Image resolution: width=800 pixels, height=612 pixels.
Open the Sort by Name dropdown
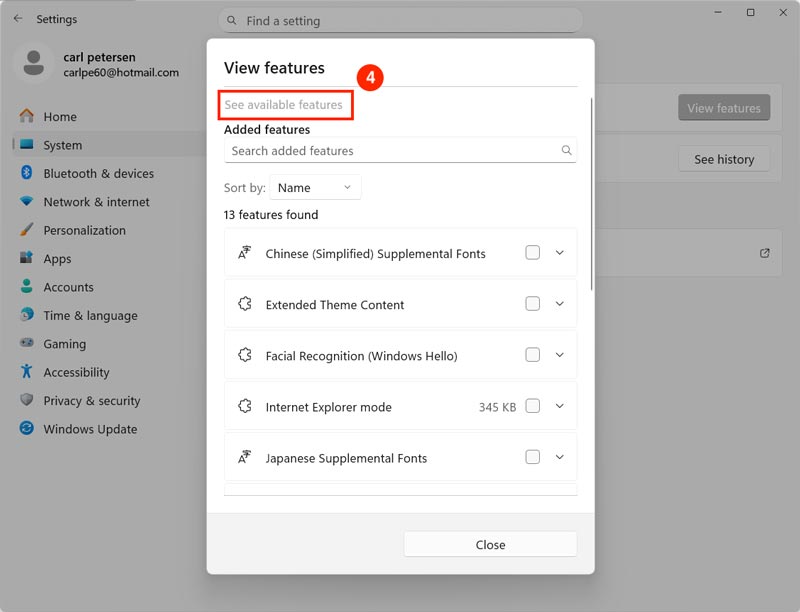[315, 188]
